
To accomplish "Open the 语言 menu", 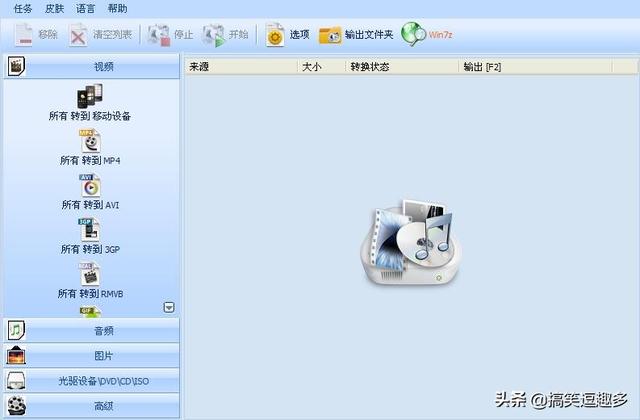I will point(85,9).
